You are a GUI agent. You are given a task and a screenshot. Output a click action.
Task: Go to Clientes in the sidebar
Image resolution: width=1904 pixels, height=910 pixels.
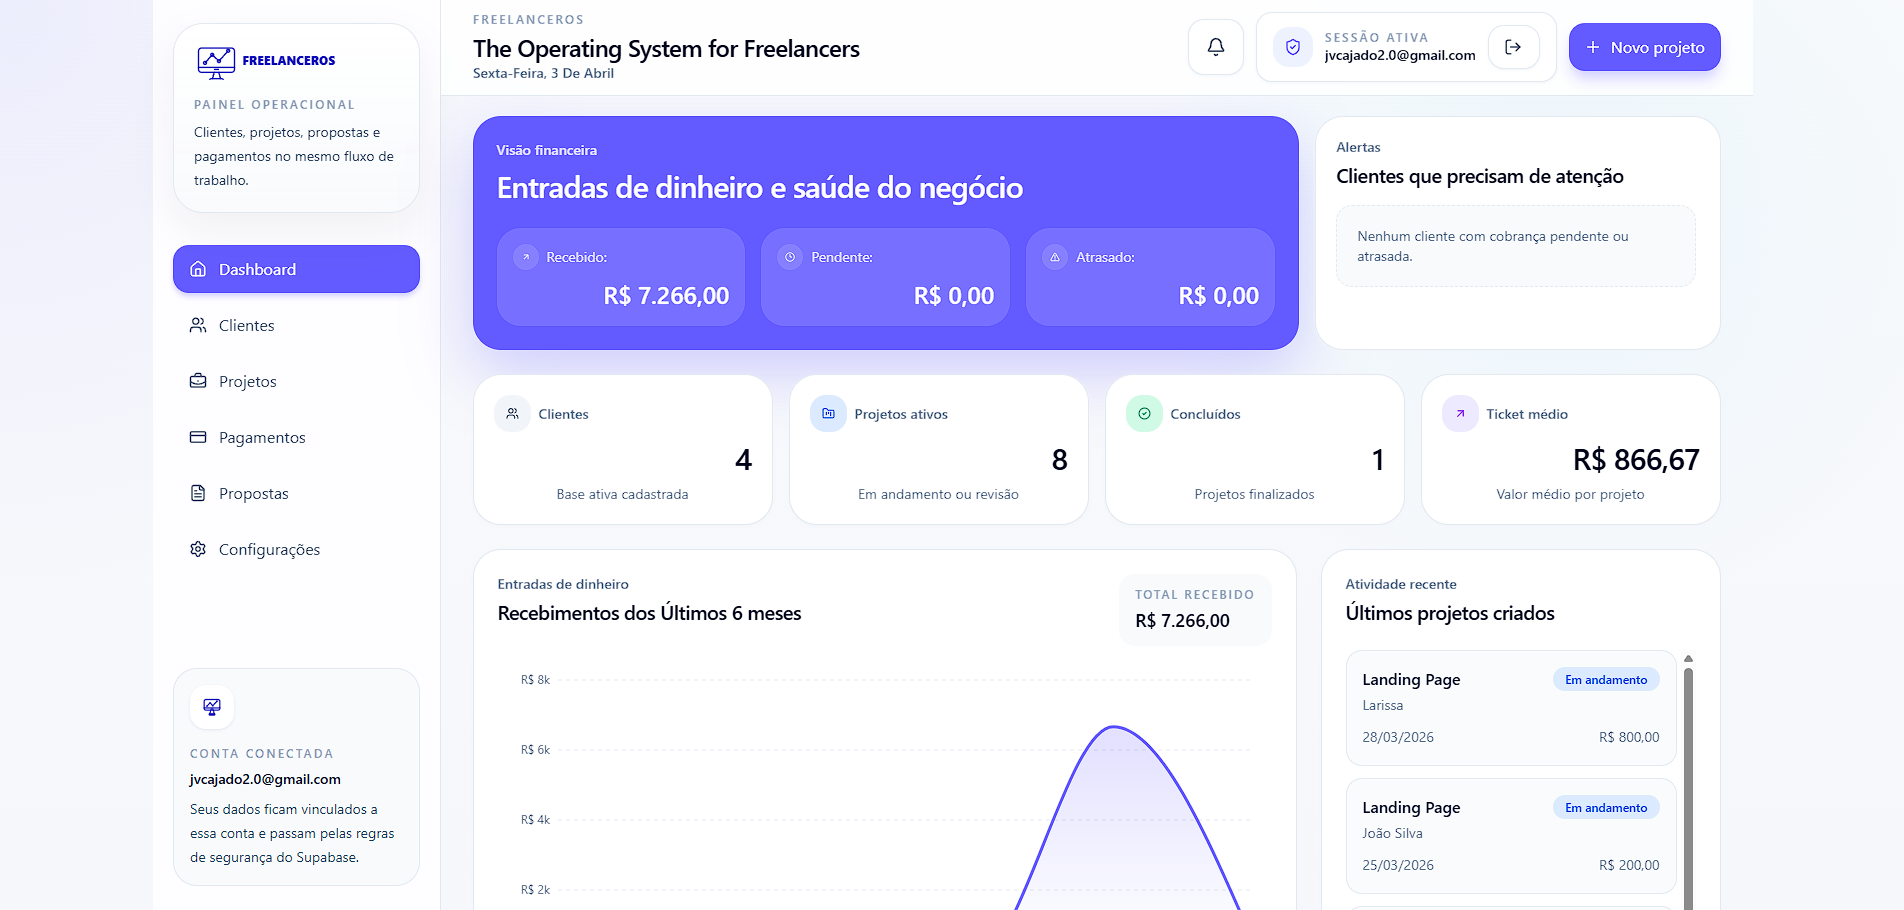pos(296,325)
